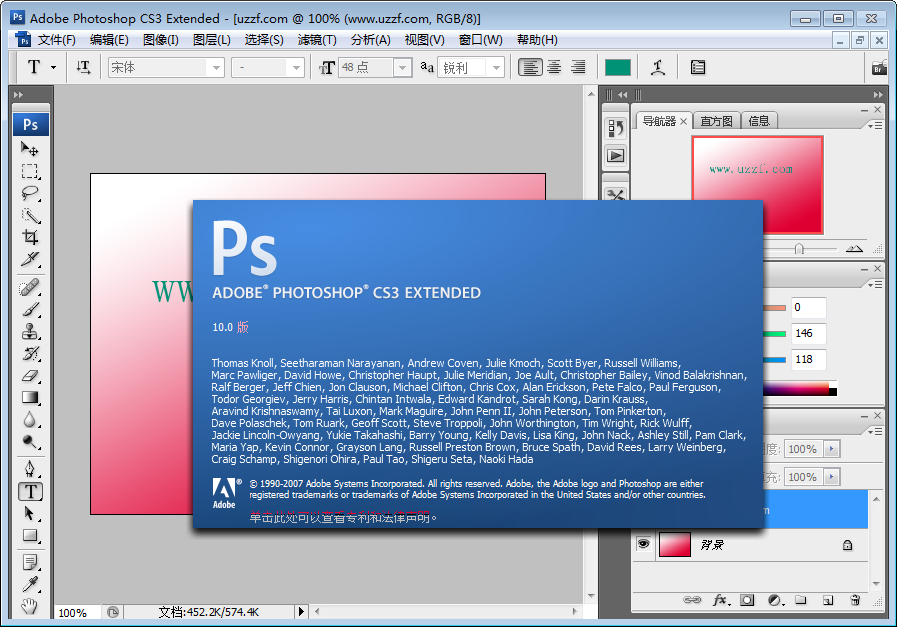Select the Eyedropper tool
The image size is (897, 627).
30,584
